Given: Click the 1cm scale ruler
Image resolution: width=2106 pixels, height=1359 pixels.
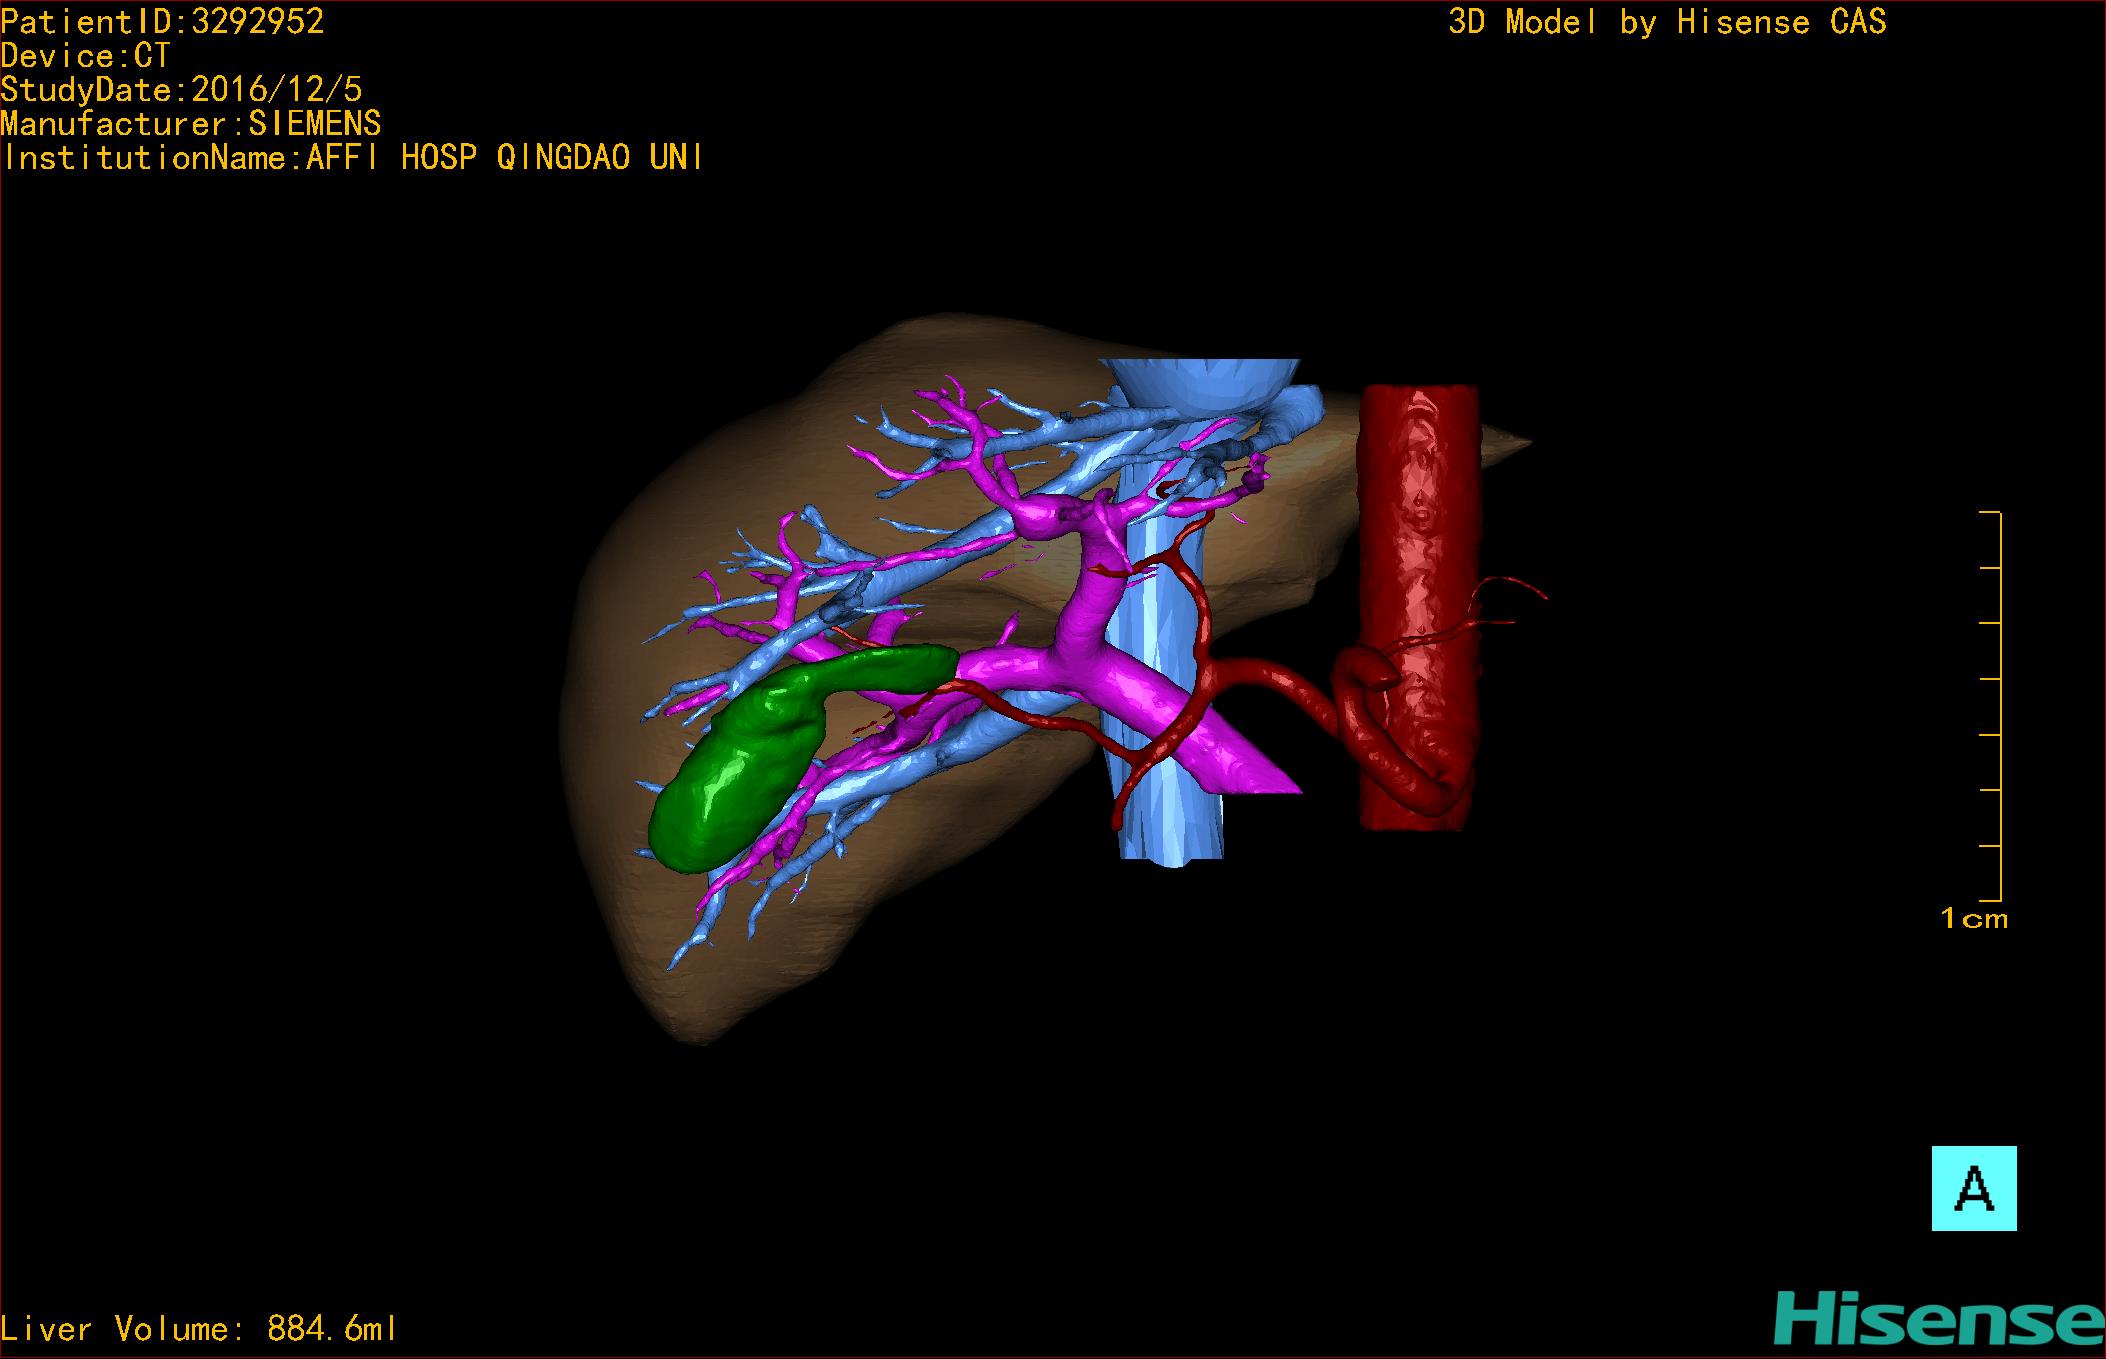Looking at the screenshot, I should click(1991, 705).
